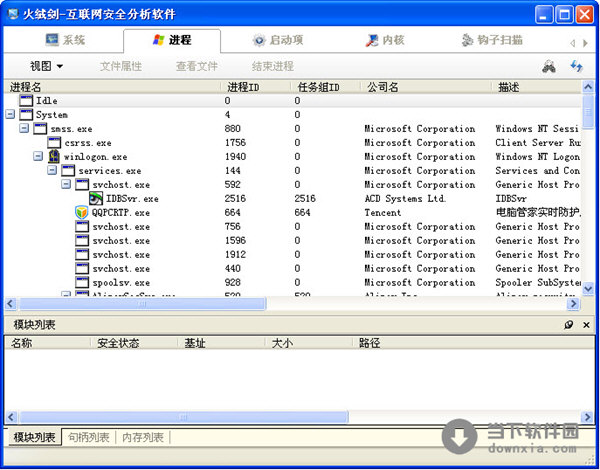Click the Idle process window icon
The width and height of the screenshot is (600, 470).
coord(26,101)
